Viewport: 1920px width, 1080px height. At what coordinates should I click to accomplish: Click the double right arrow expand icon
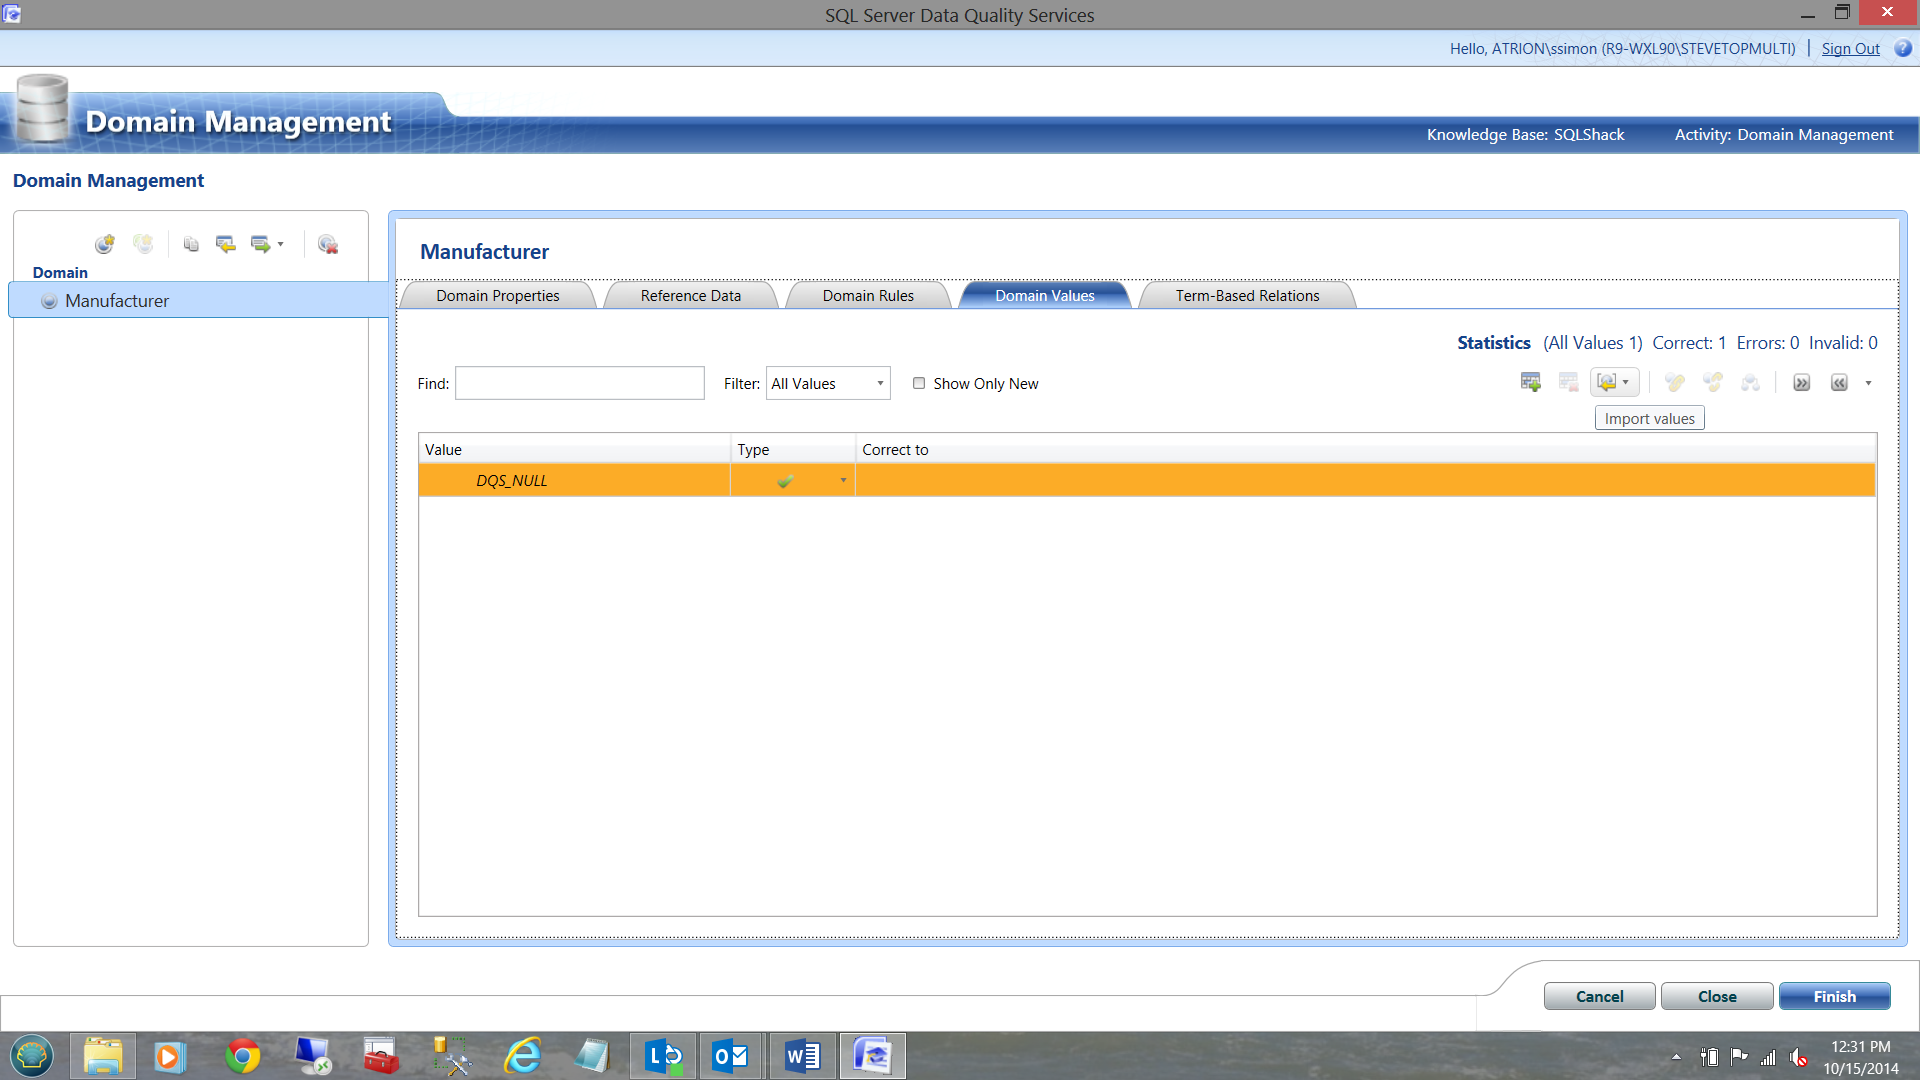click(1801, 383)
